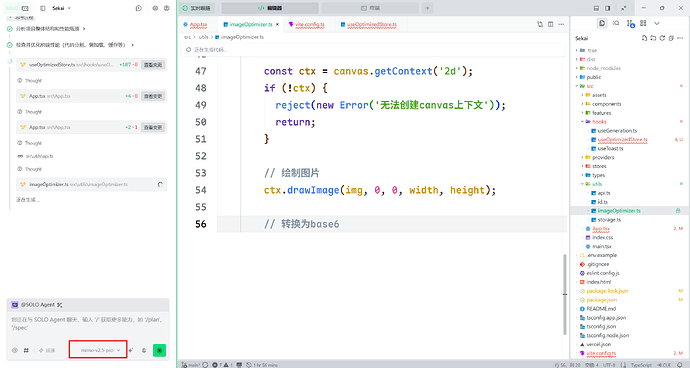Switch to the real-time follow tab
Image resolution: width=690 pixels, height=368 pixels.
point(197,8)
